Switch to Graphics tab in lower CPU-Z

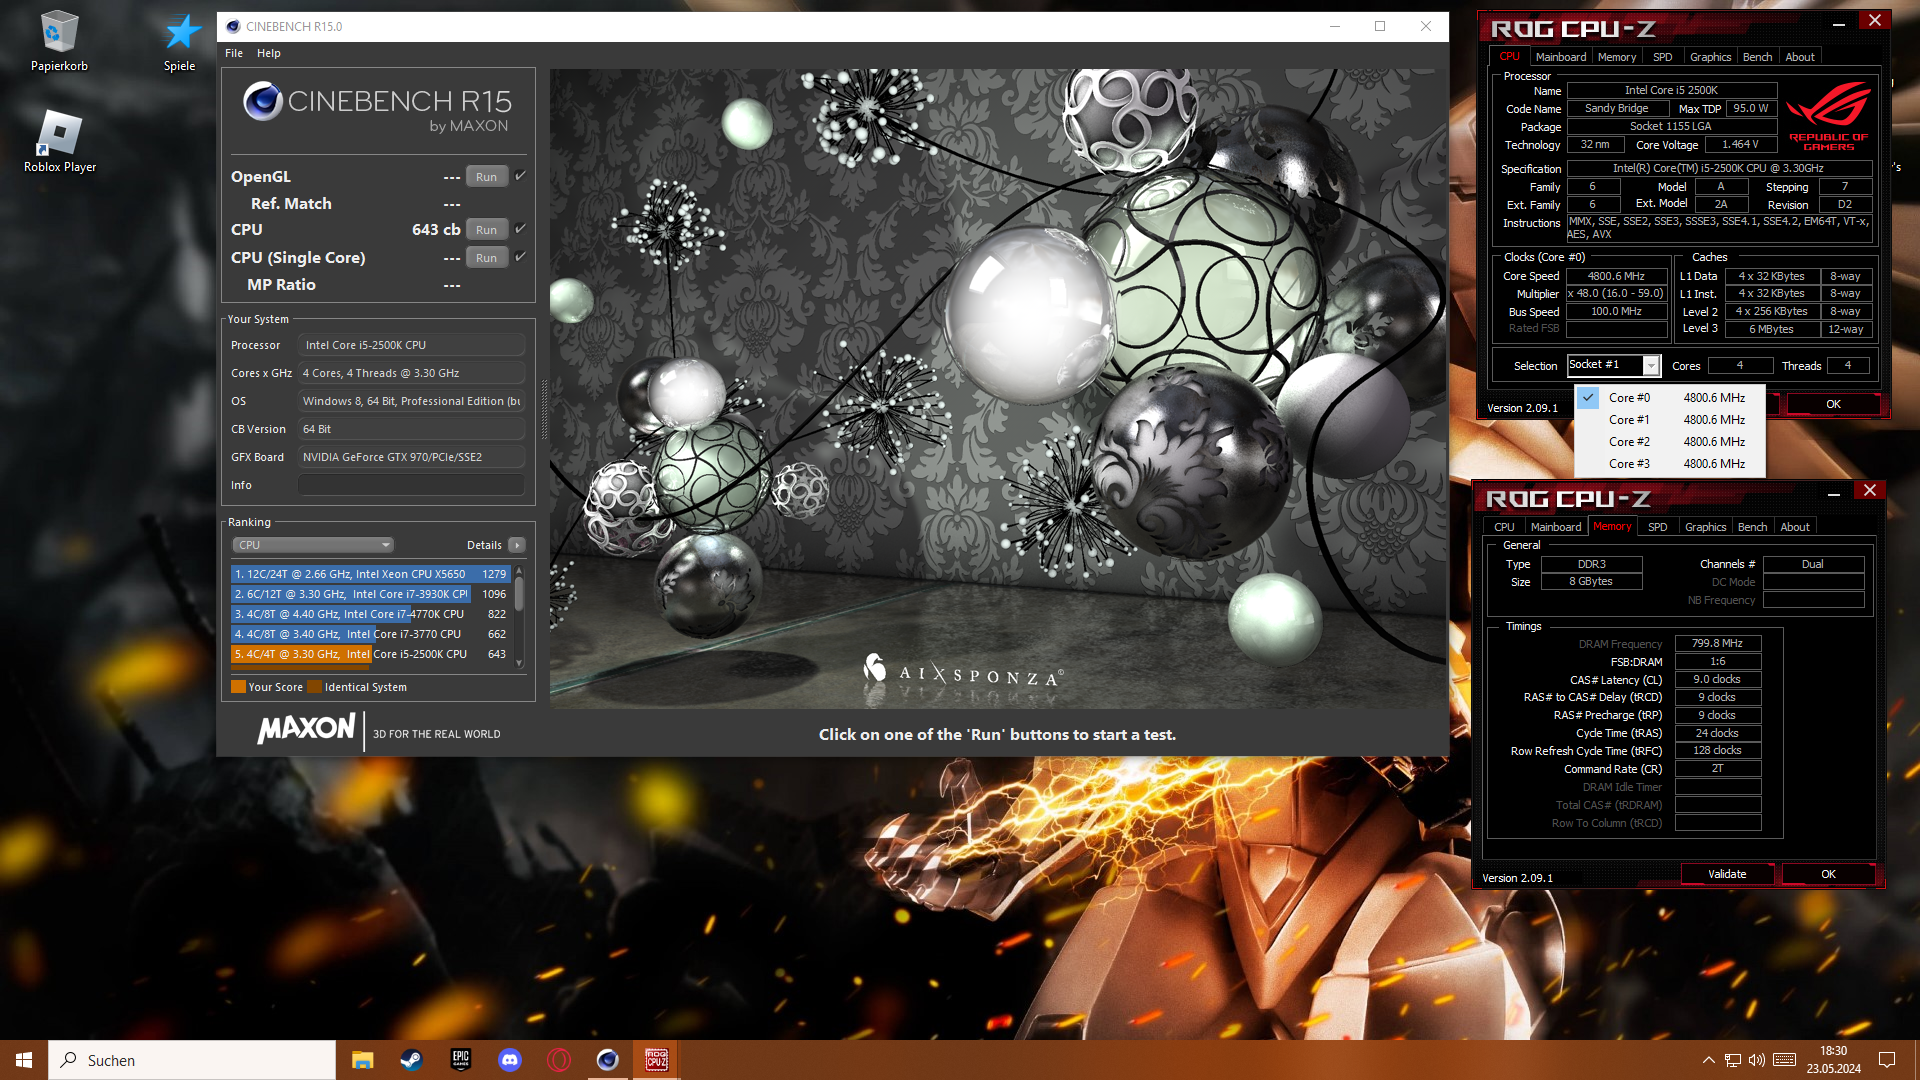click(1705, 527)
